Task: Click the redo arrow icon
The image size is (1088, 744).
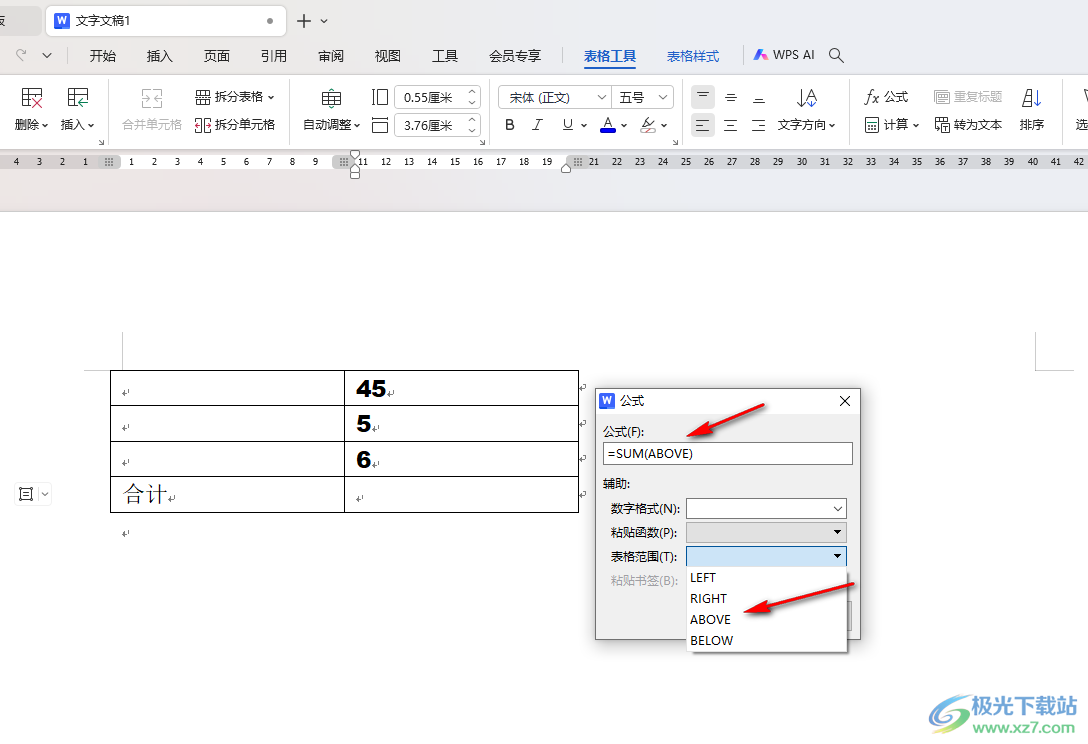Action: pyautogui.click(x=22, y=55)
